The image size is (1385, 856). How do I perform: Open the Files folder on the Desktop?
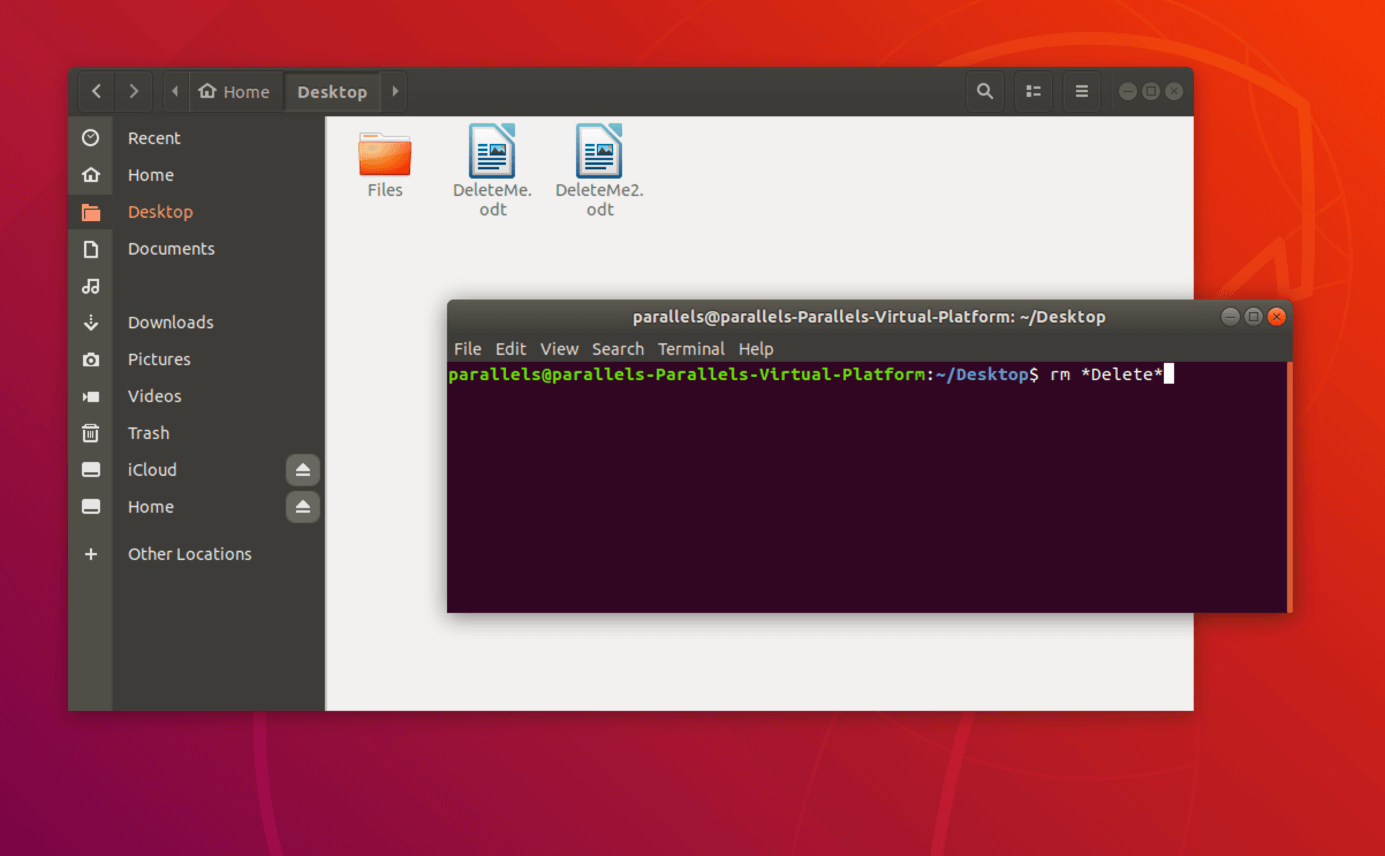pyautogui.click(x=384, y=152)
